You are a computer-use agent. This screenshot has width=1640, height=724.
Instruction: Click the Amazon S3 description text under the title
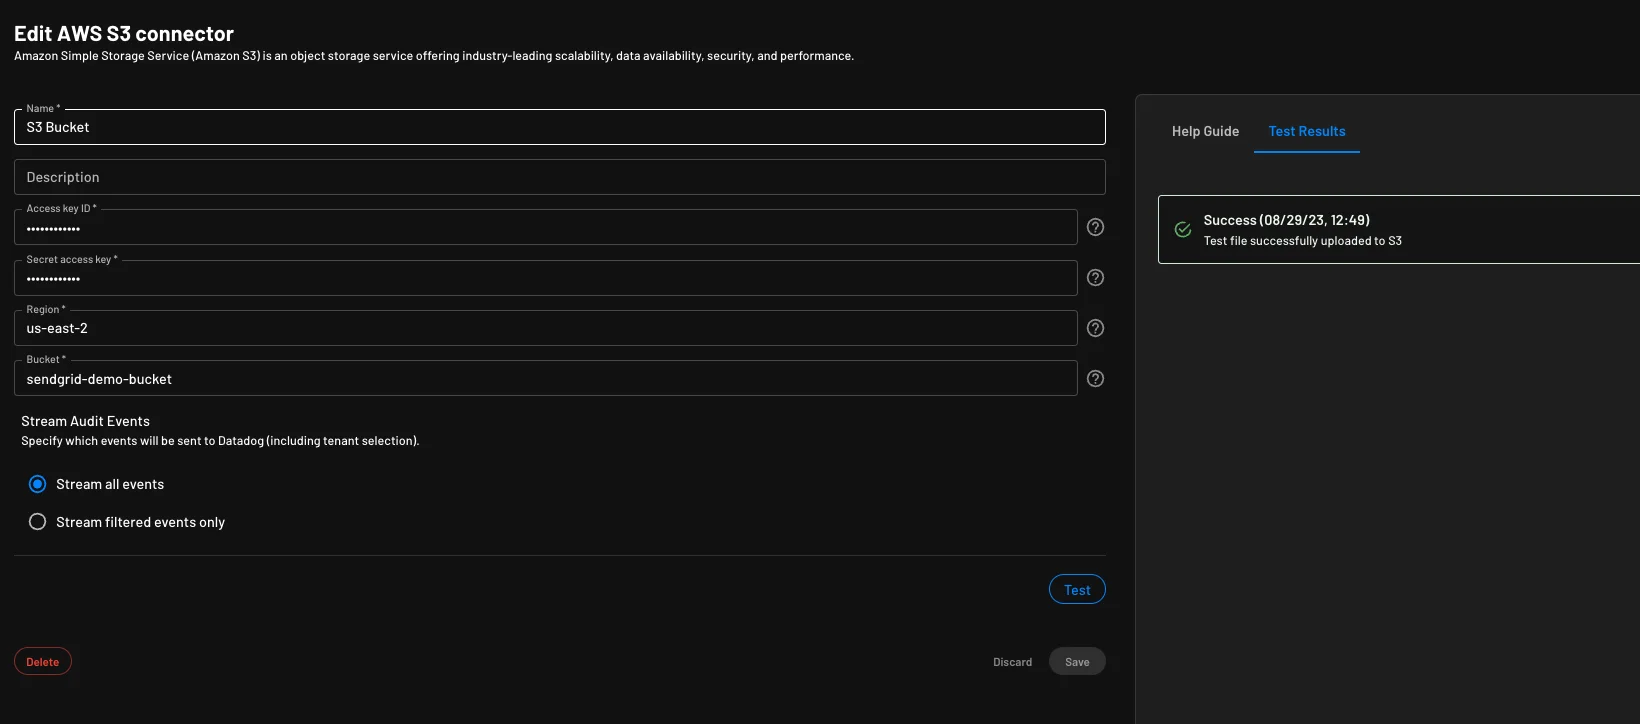click(x=434, y=56)
